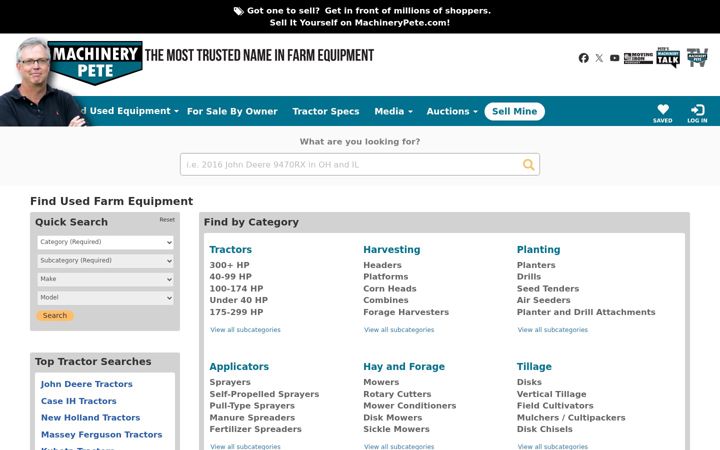This screenshot has width=720, height=450.
Task: Open the Hay and Forage category heading
Action: click(404, 366)
